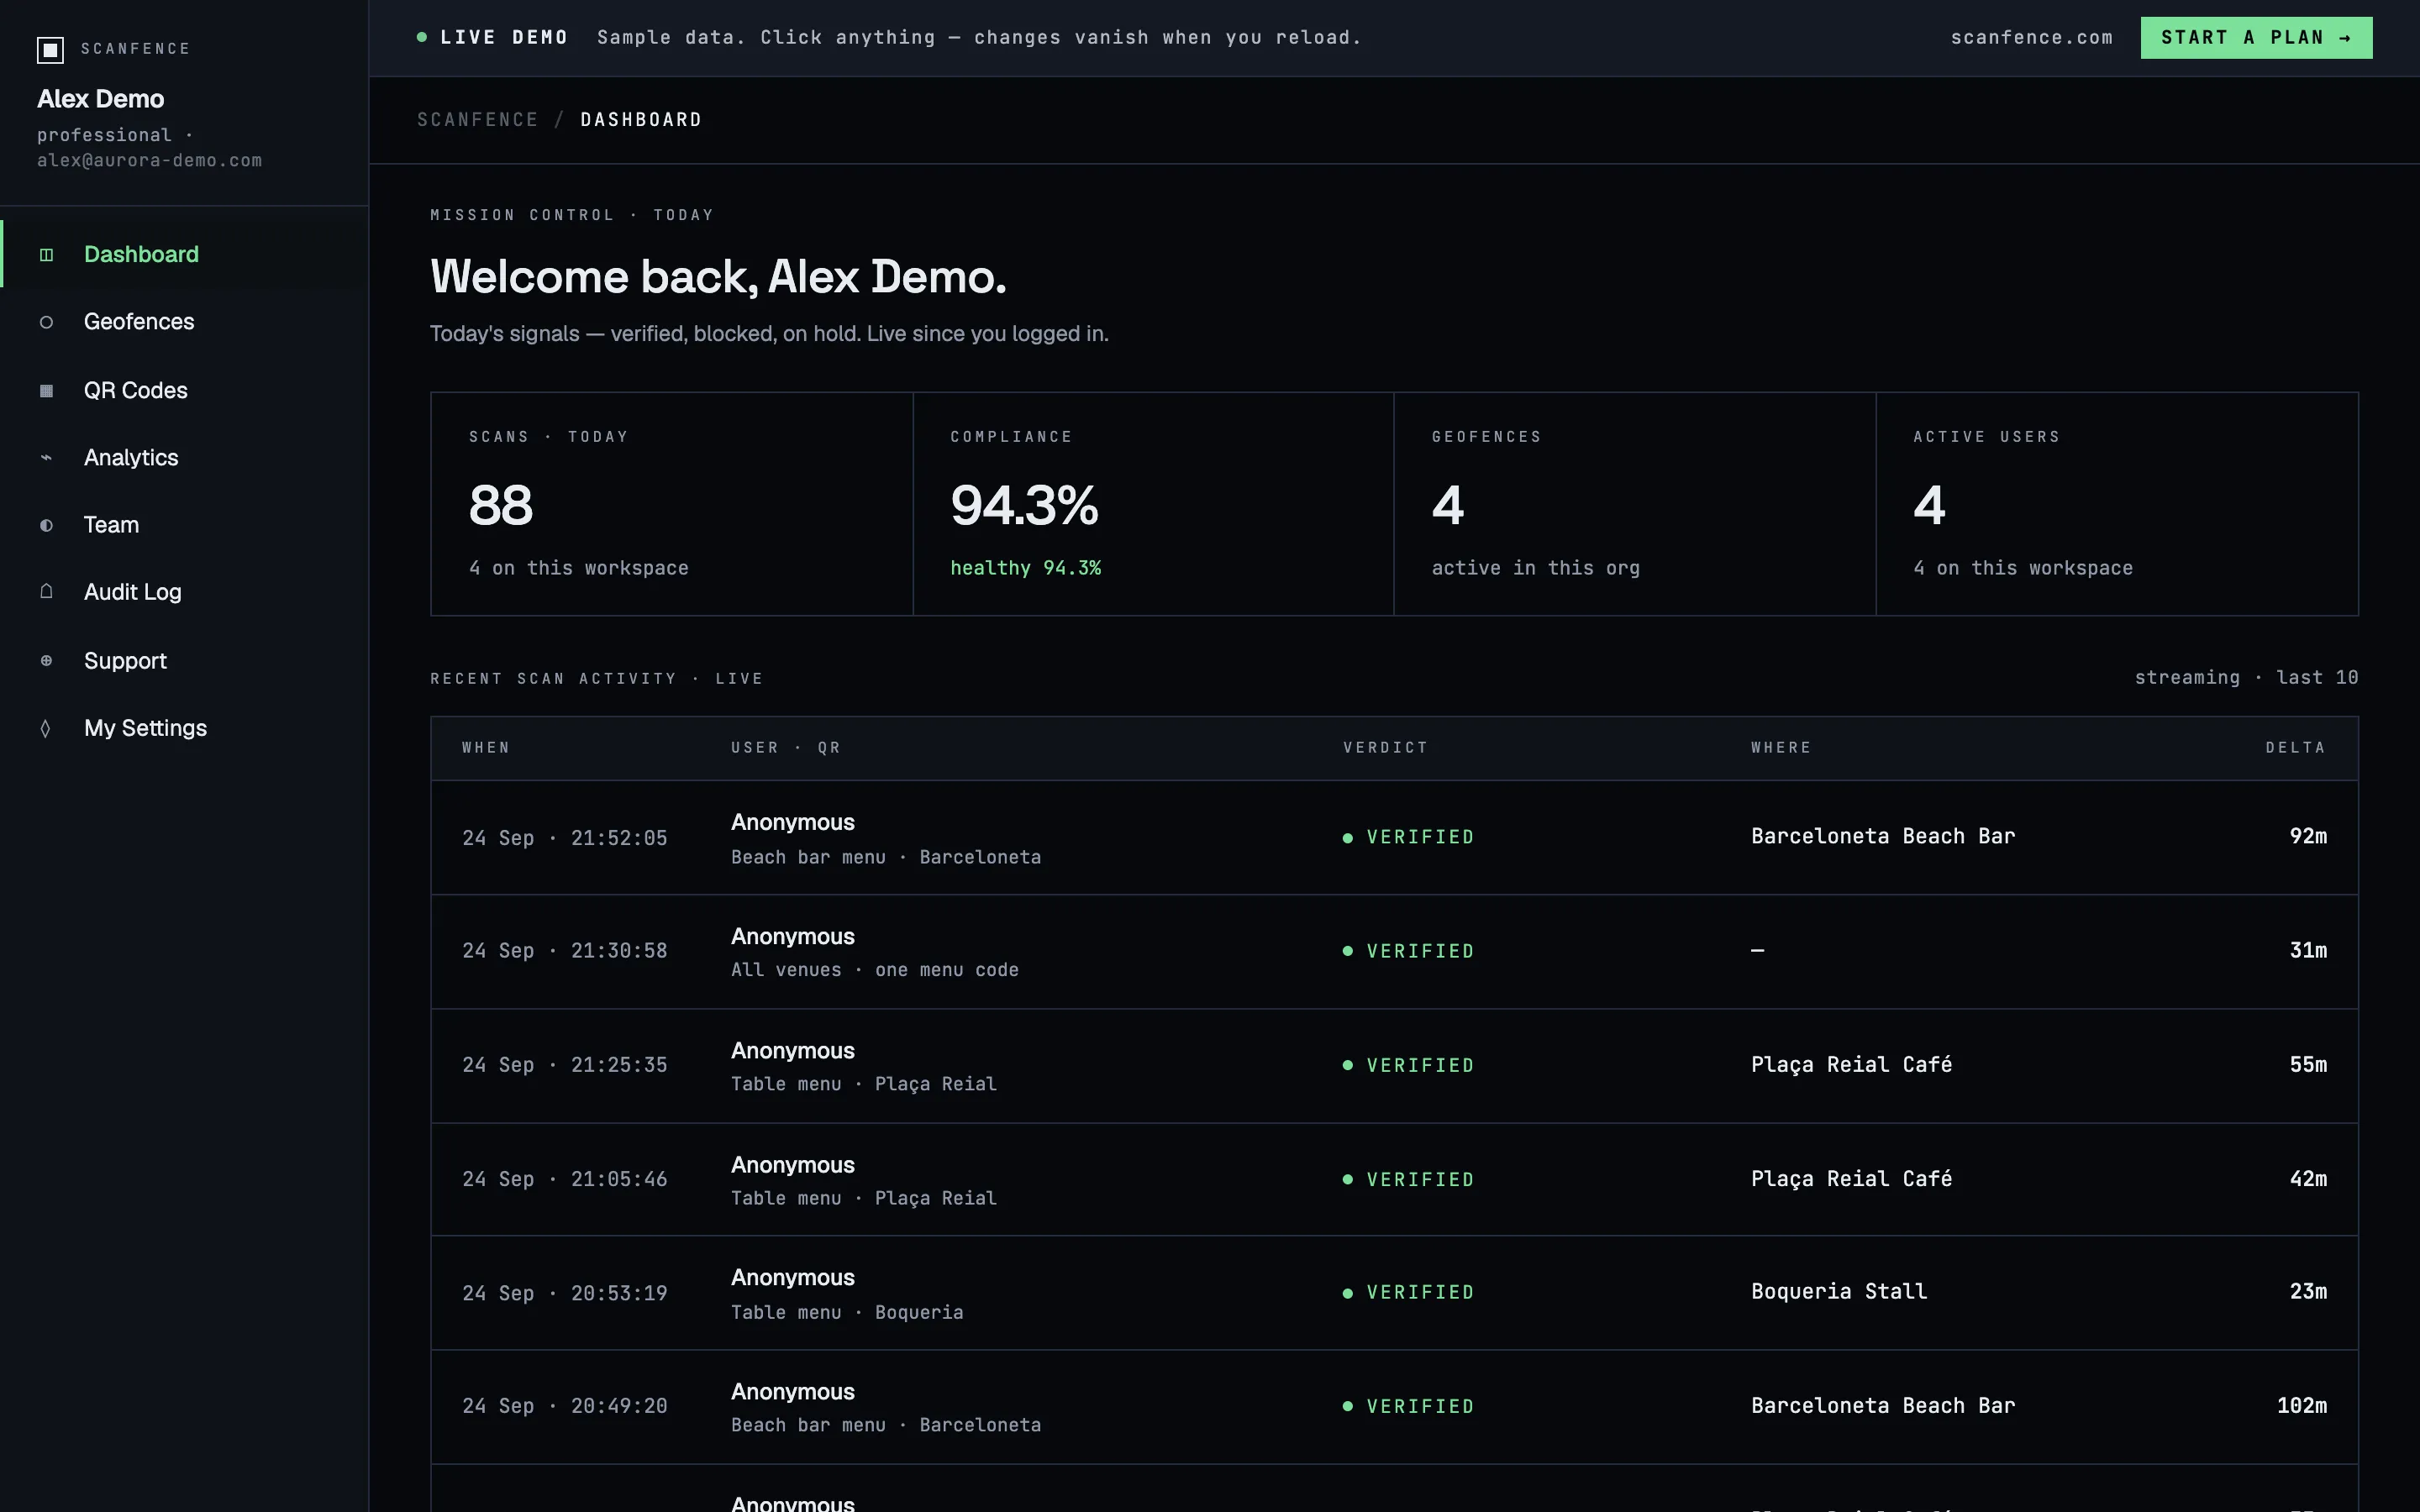Open the scanfence.com link
The height and width of the screenshot is (1512, 2420).
pyautogui.click(x=2032, y=38)
